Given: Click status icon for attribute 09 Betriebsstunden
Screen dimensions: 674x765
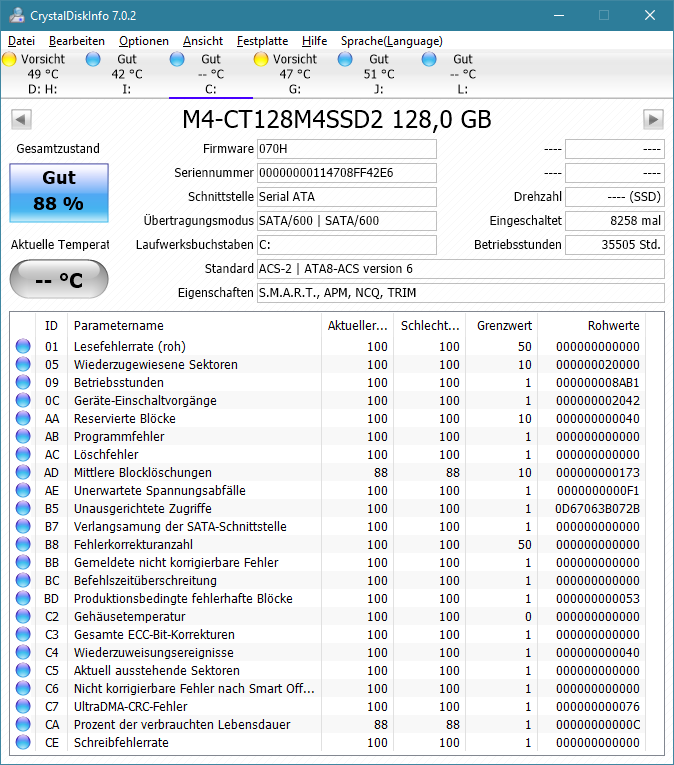Looking at the screenshot, I should point(23,382).
